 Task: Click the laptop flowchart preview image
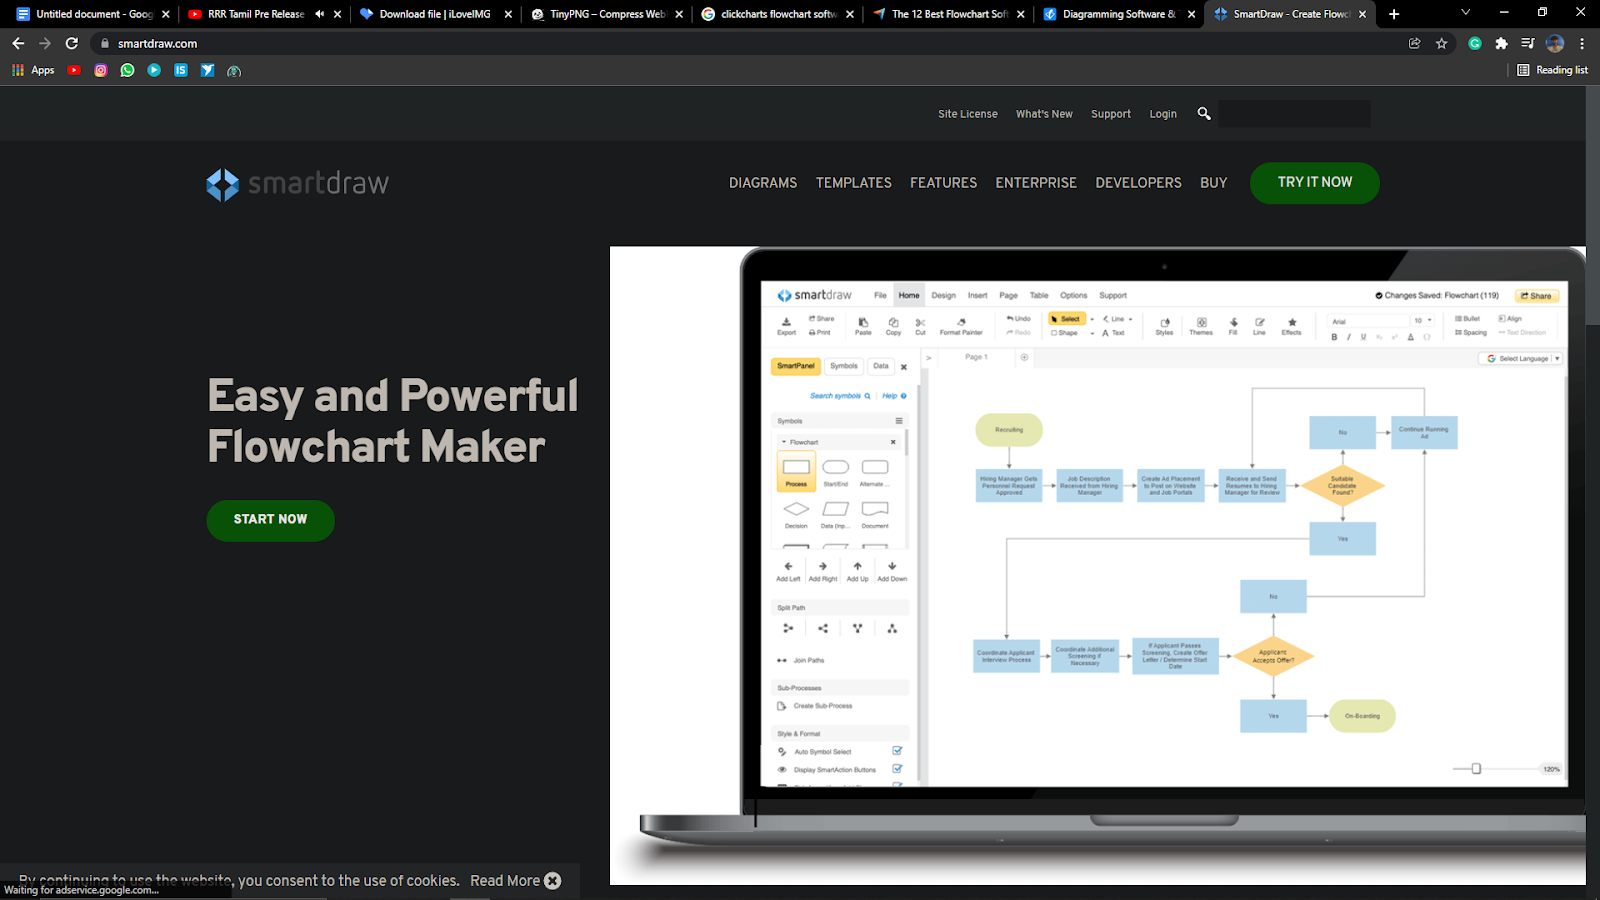tap(1098, 565)
